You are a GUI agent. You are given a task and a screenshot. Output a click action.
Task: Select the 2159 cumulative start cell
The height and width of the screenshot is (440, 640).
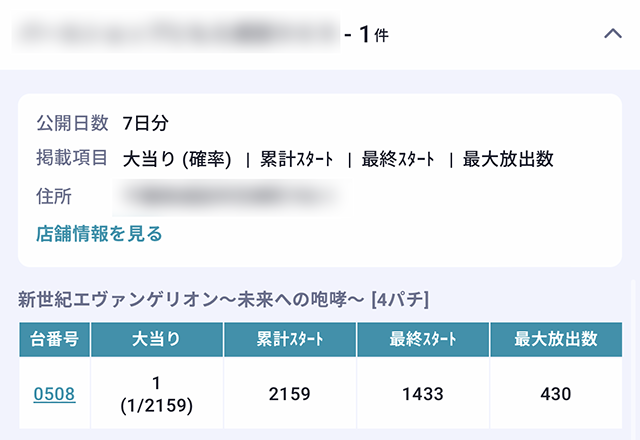coord(289,394)
